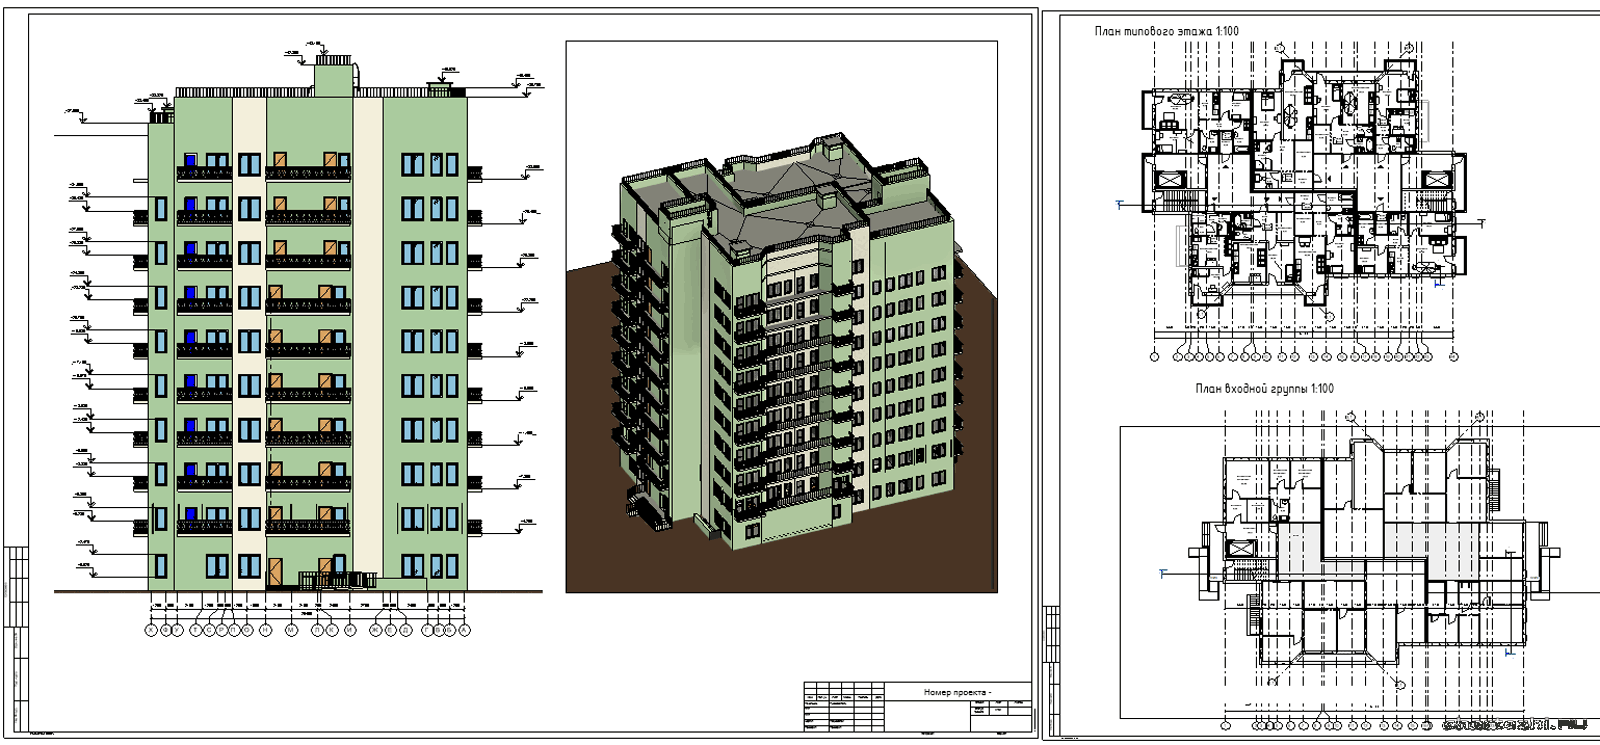Click the 'План входной группы 1:100' title
This screenshot has height=745, width=1600.
pos(1264,388)
